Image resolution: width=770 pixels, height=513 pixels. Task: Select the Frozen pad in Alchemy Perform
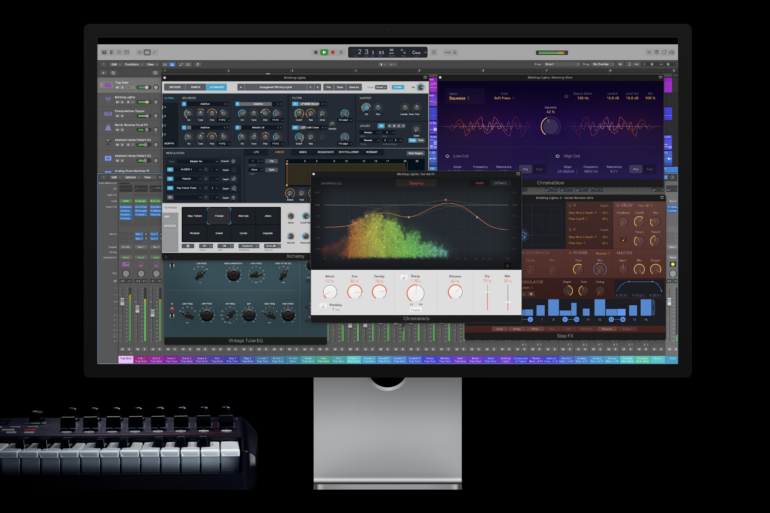click(x=219, y=216)
